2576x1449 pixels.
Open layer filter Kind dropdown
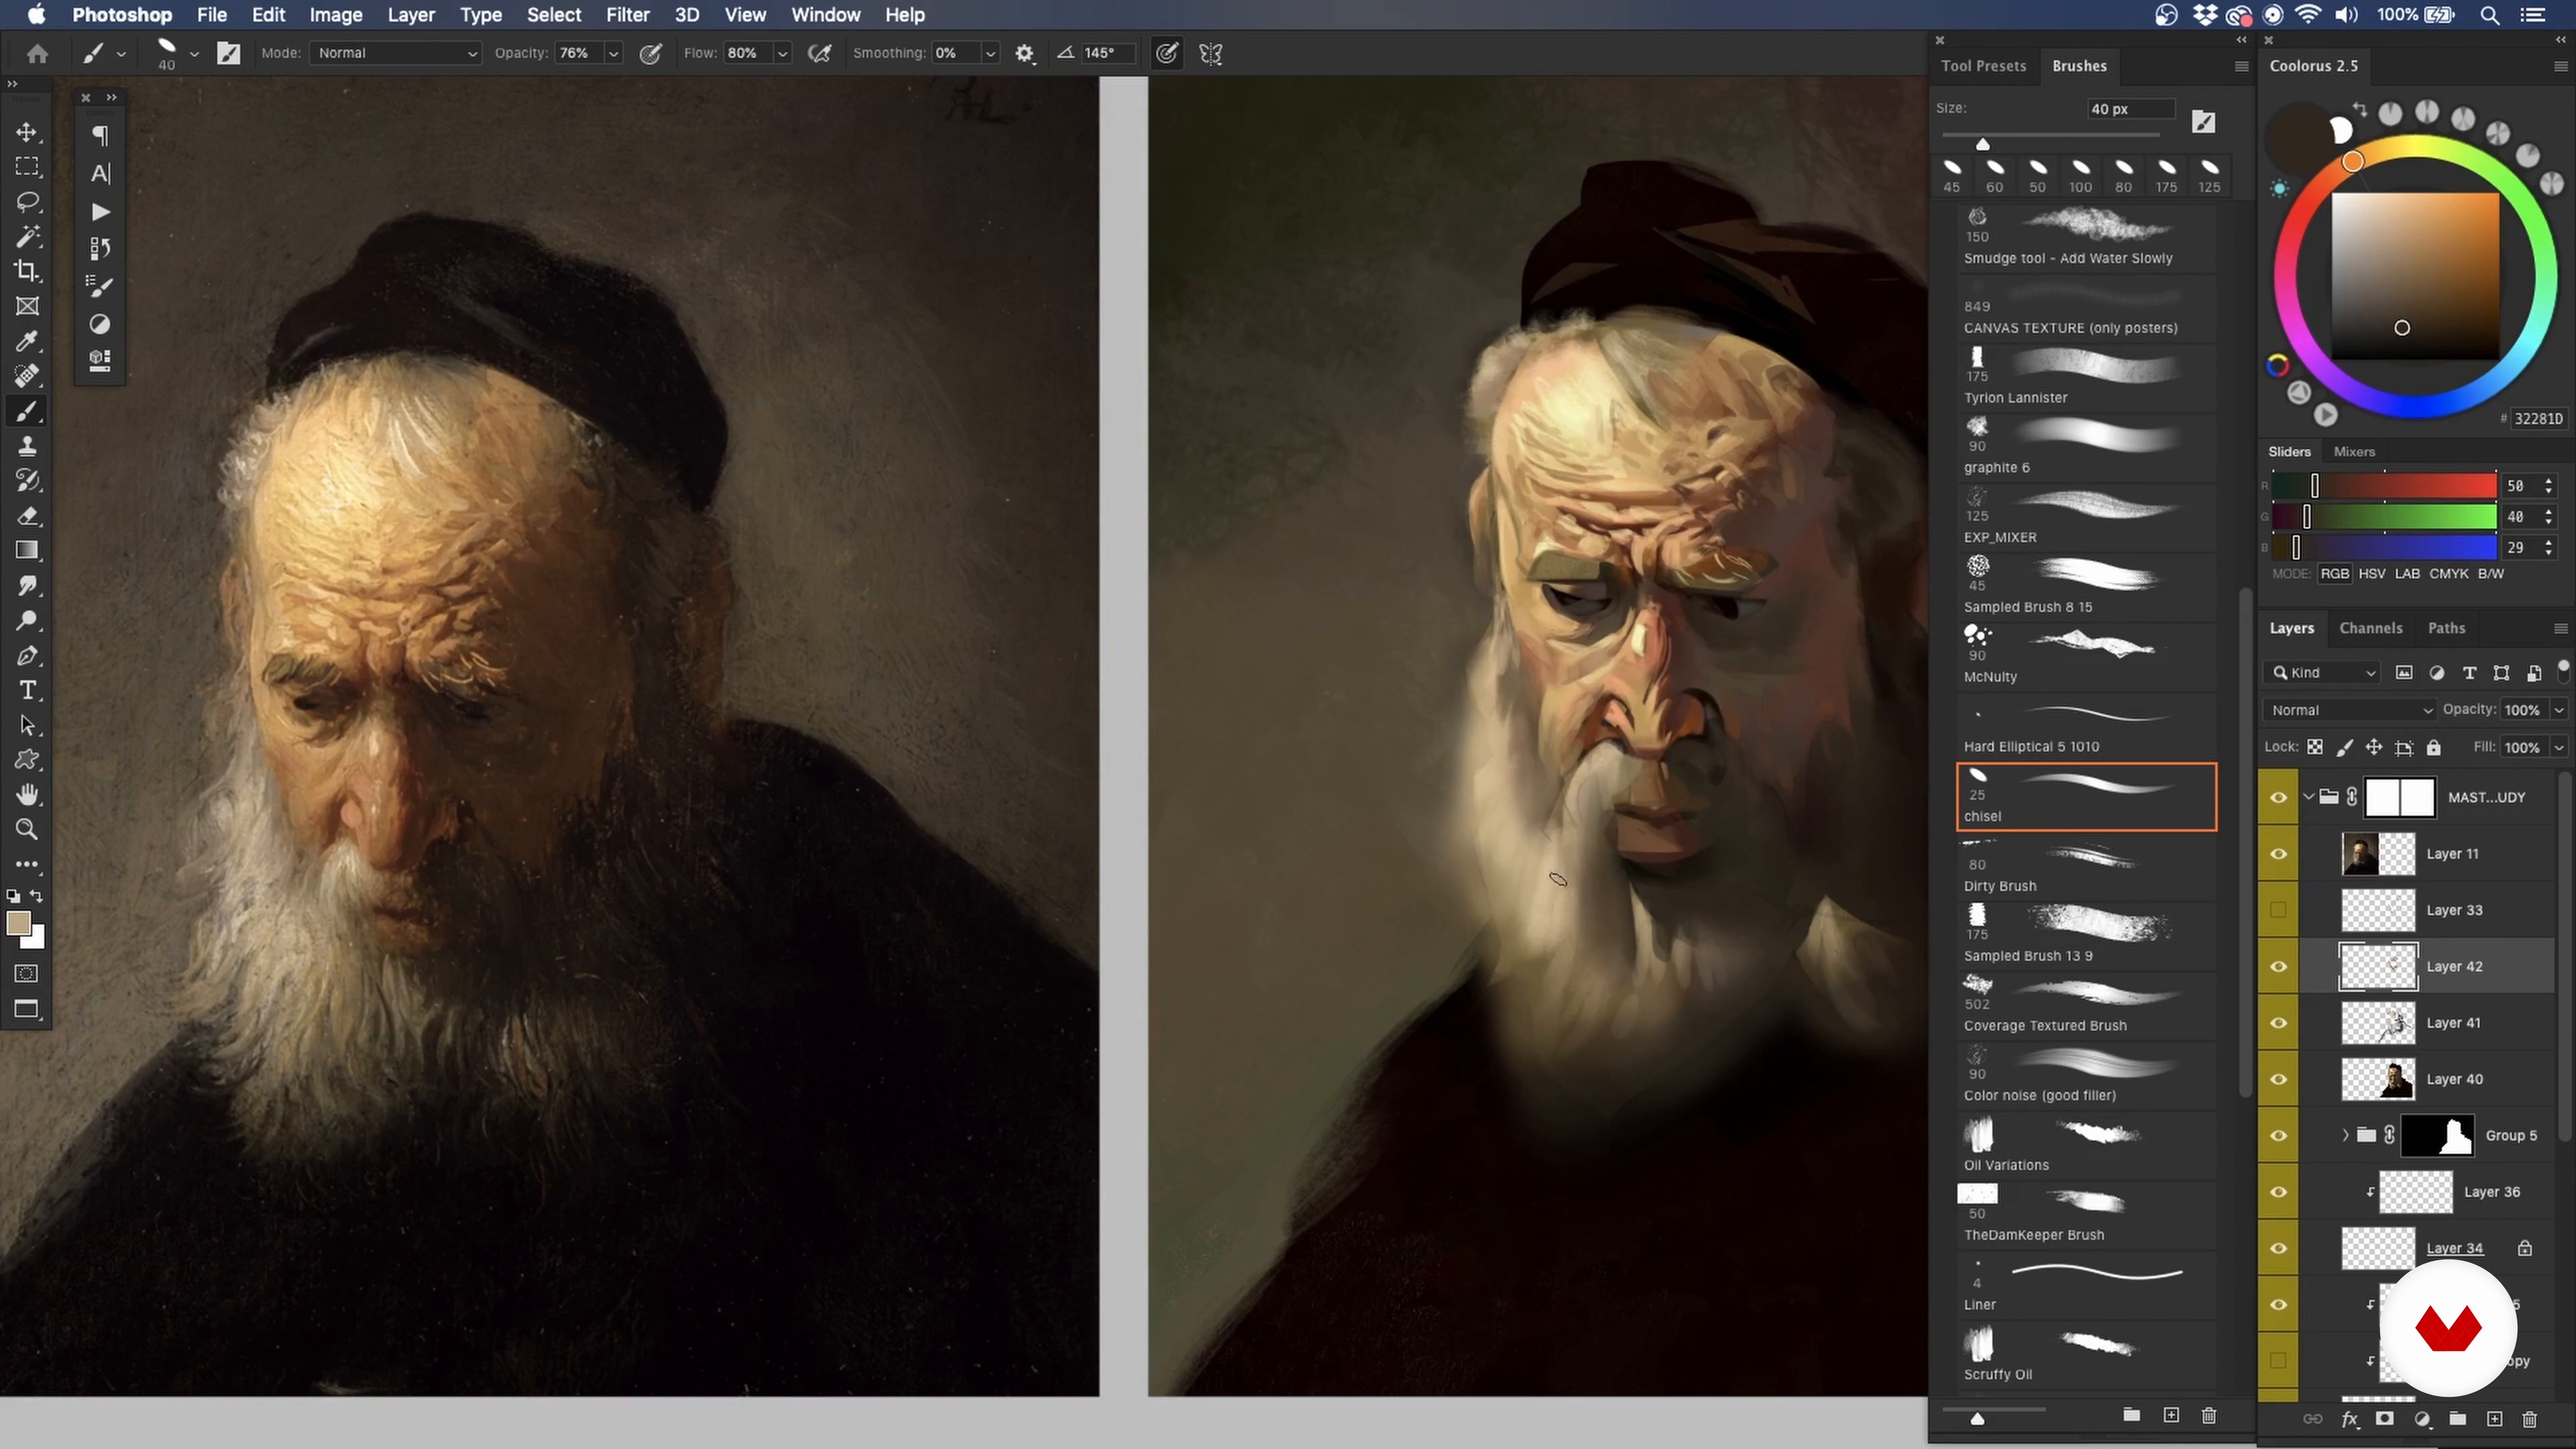[2322, 673]
